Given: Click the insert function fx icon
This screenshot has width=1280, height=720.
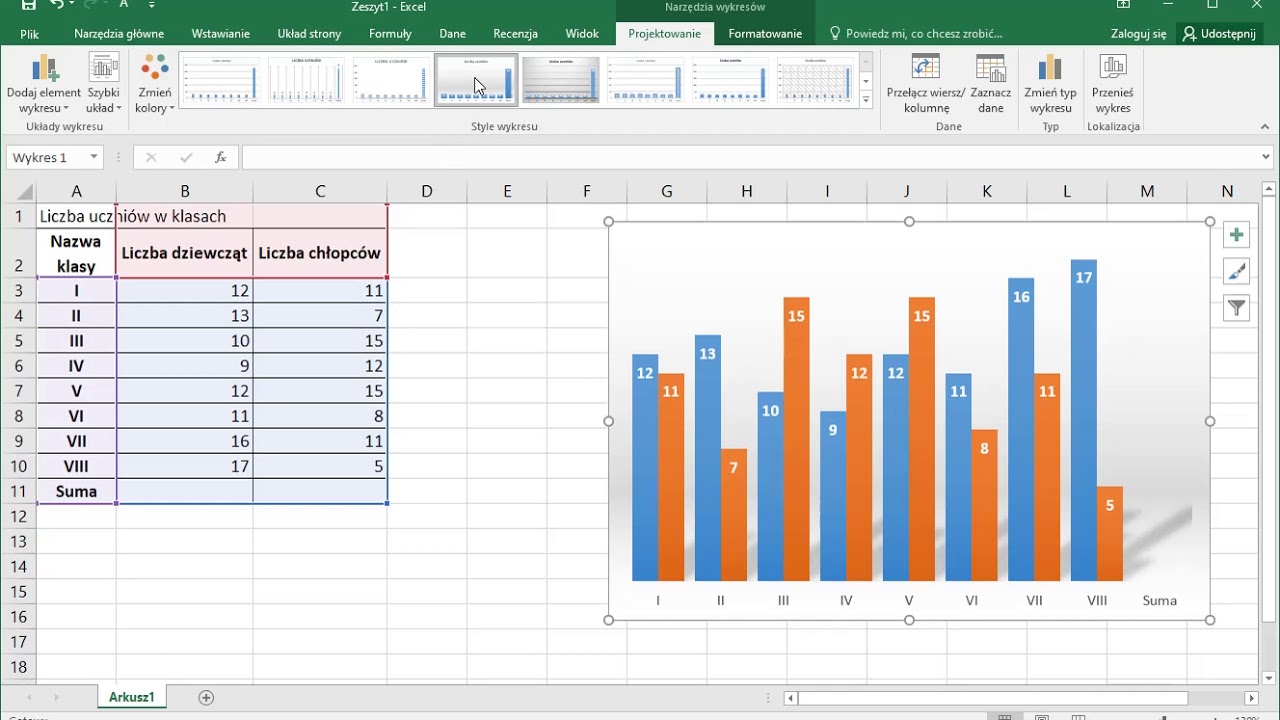Looking at the screenshot, I should click(x=221, y=157).
